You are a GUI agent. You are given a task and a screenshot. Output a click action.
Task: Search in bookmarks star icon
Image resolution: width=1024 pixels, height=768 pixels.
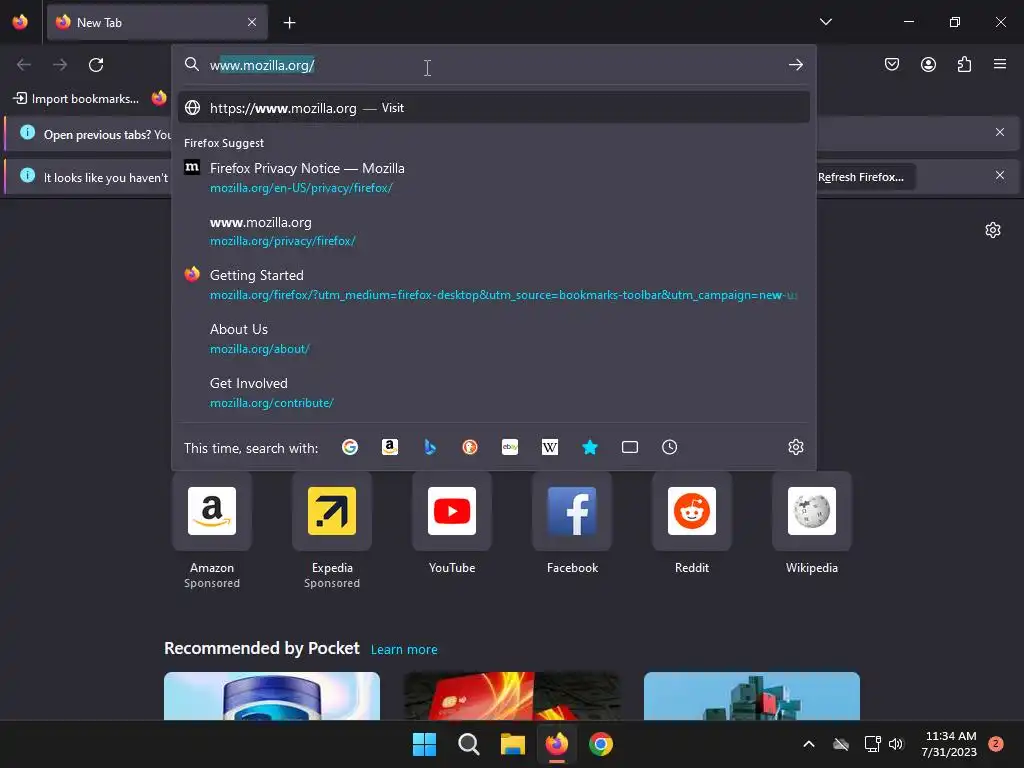[x=590, y=447]
